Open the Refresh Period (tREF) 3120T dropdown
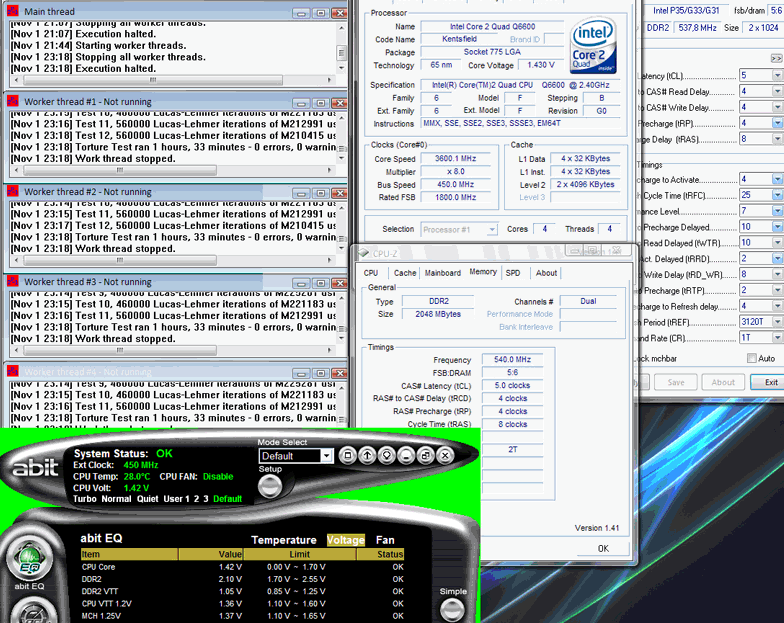The width and height of the screenshot is (784, 623). coord(777,322)
